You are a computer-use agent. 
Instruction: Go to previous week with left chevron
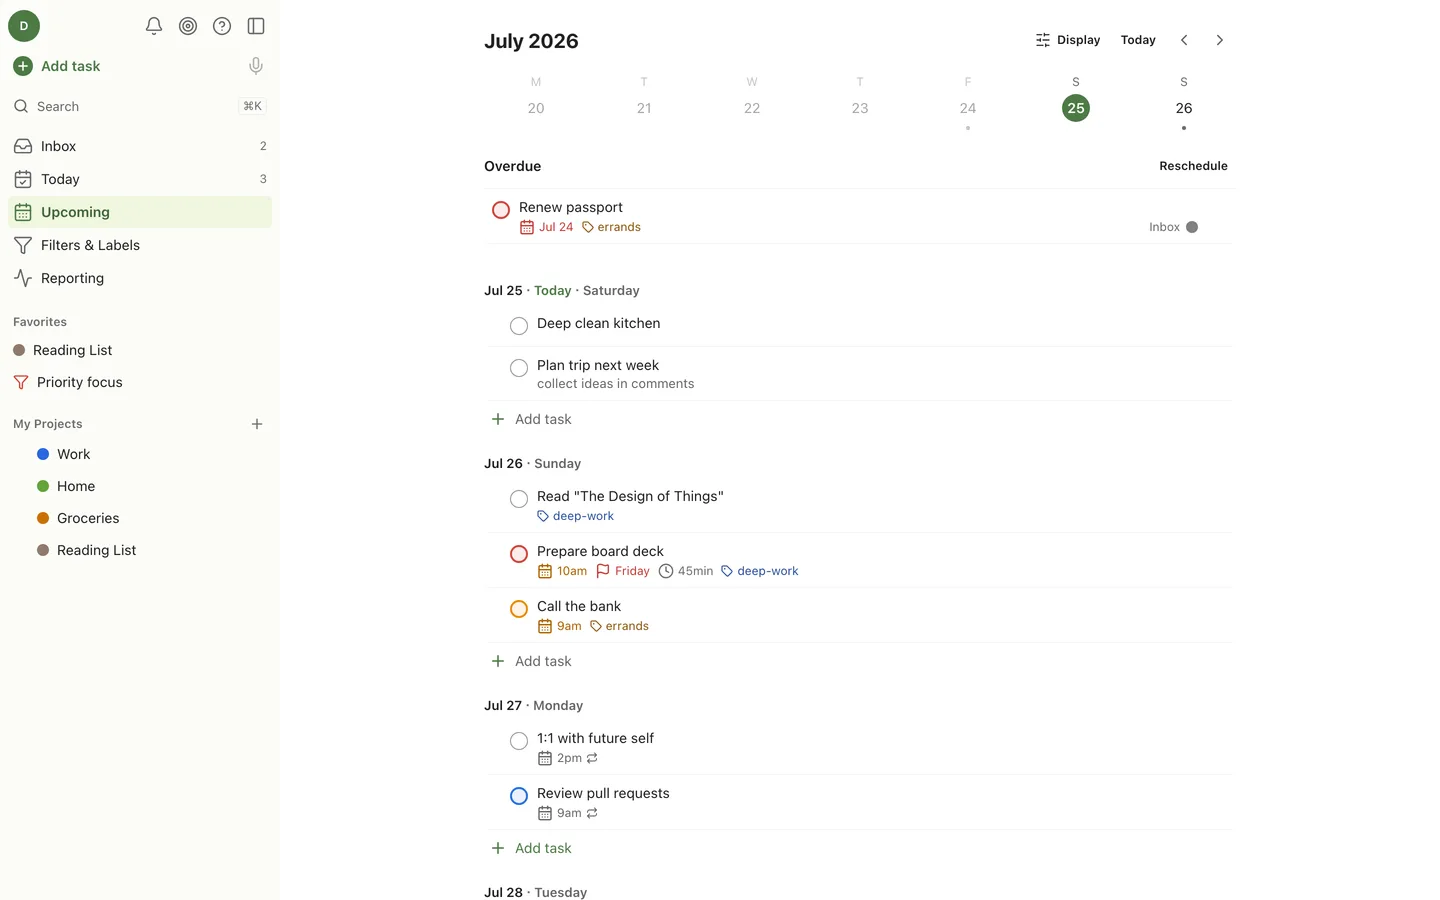coord(1184,40)
